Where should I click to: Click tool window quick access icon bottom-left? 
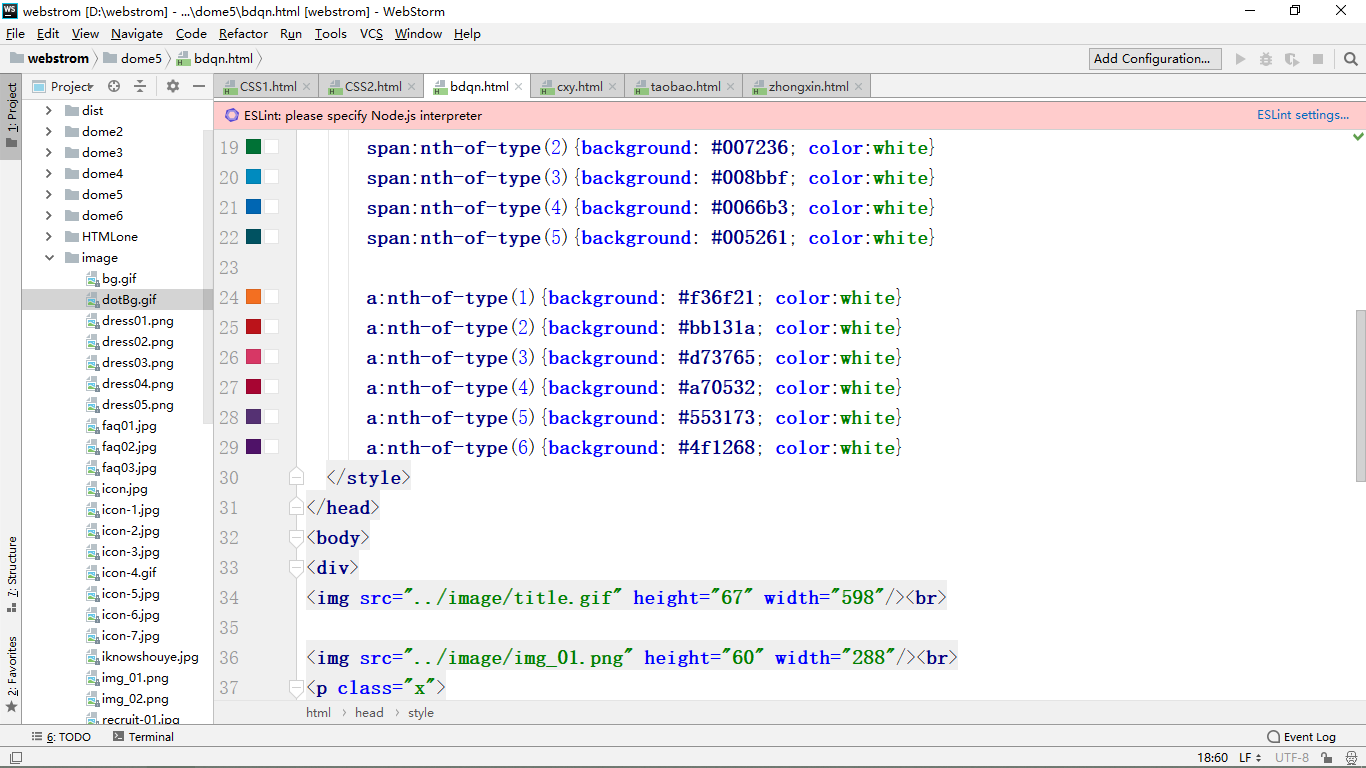(x=16, y=758)
